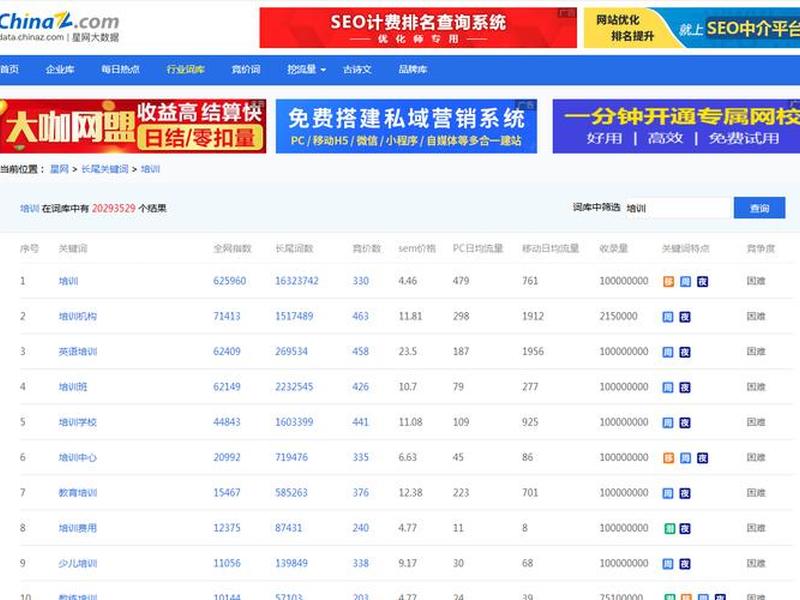This screenshot has height=600, width=800.
Task: Click index value 44843
Action: pos(227,422)
